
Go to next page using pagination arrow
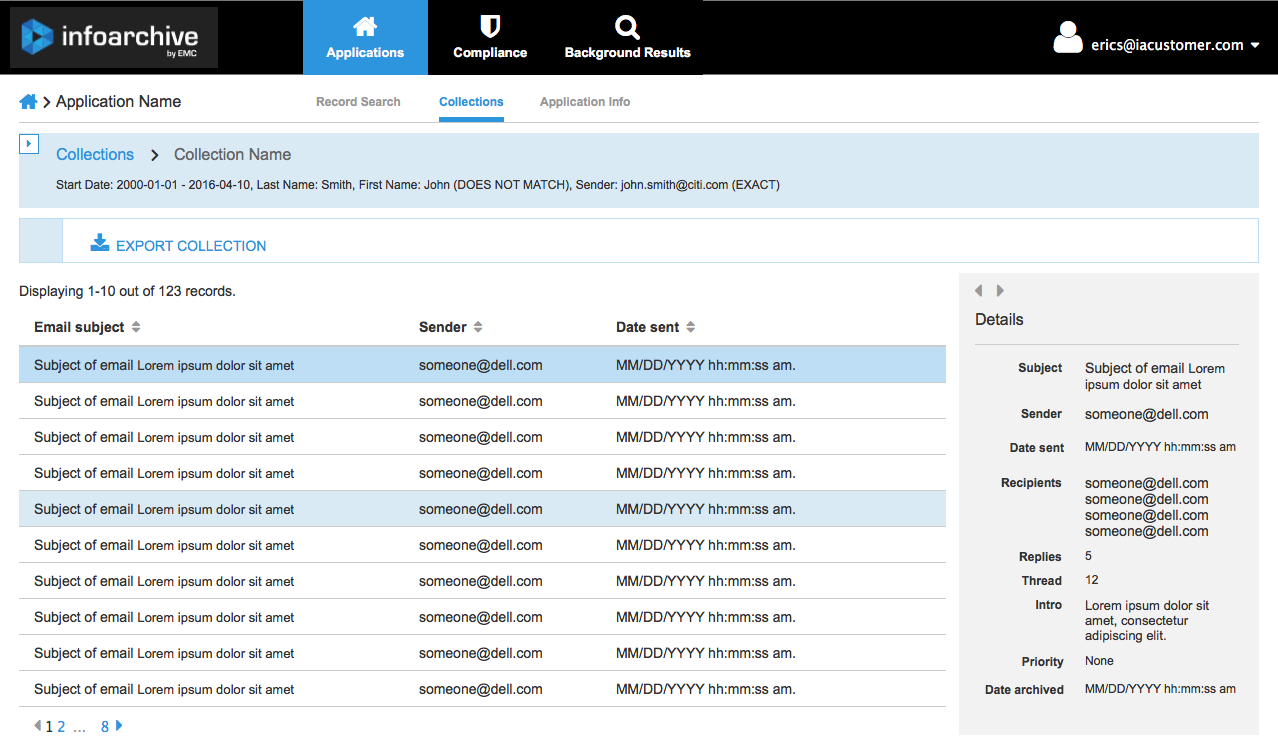point(119,726)
